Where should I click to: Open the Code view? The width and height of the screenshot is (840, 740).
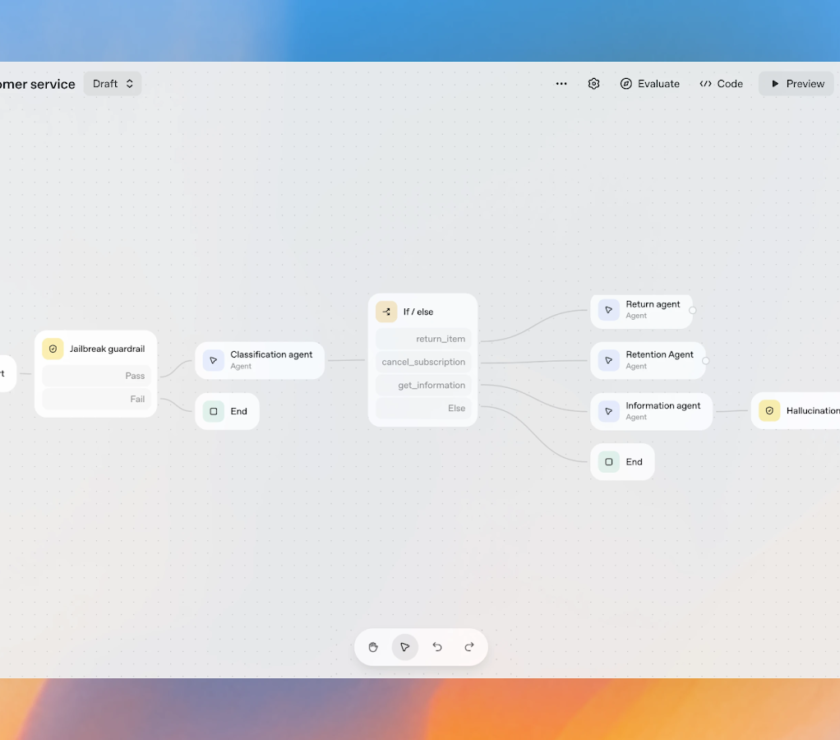(x=721, y=84)
